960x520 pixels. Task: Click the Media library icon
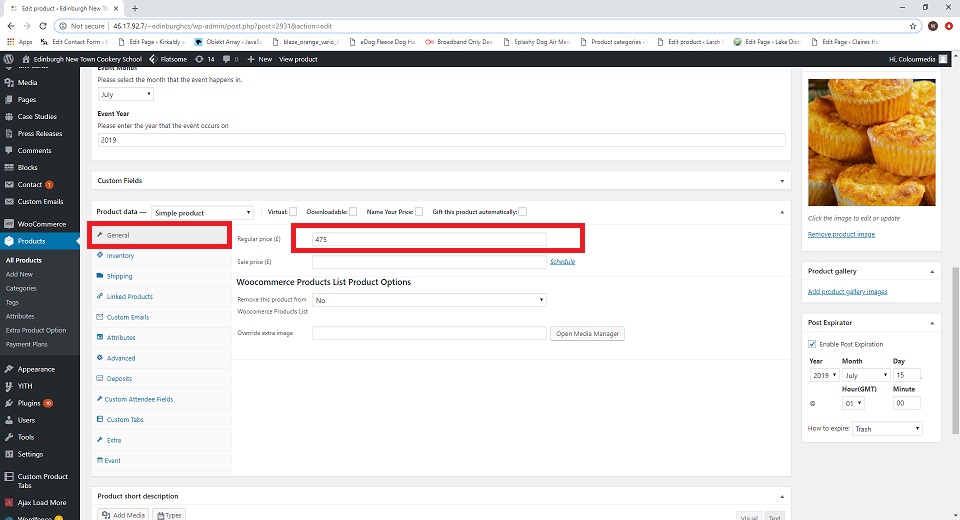[x=9, y=83]
